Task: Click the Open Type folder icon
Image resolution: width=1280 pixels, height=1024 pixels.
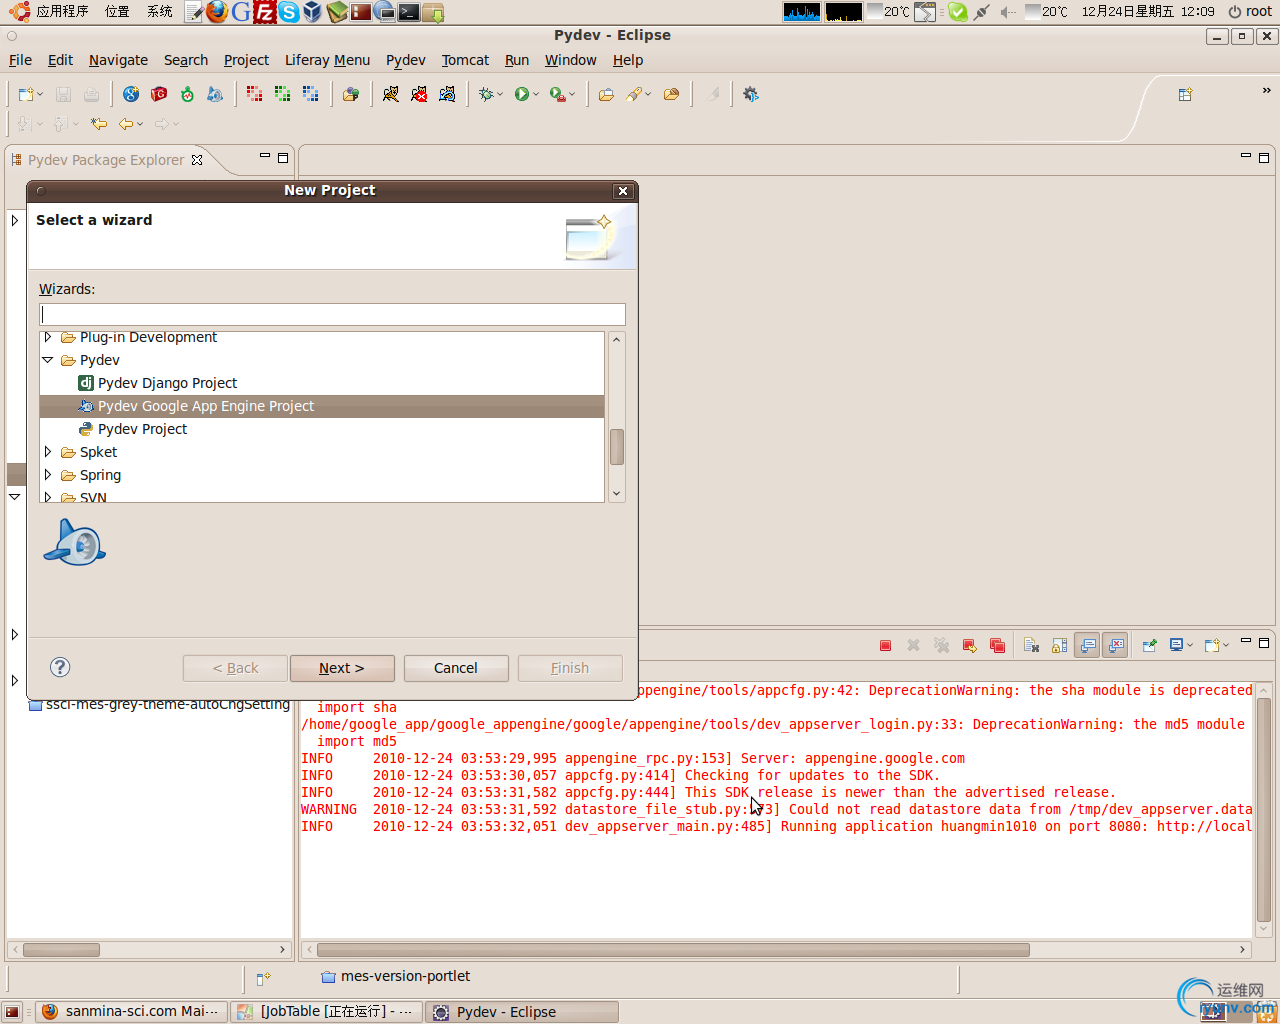Action: pos(606,94)
